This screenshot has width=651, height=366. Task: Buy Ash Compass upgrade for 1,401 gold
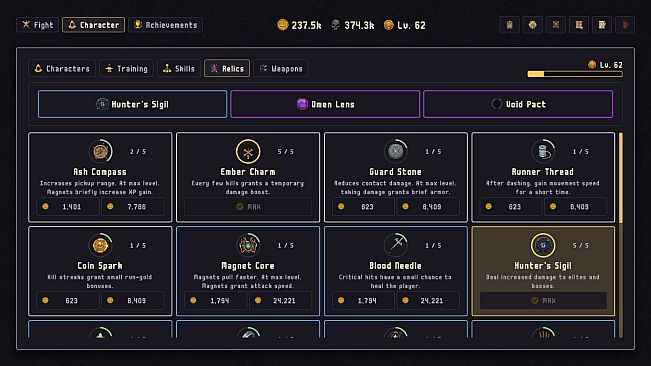(x=68, y=207)
